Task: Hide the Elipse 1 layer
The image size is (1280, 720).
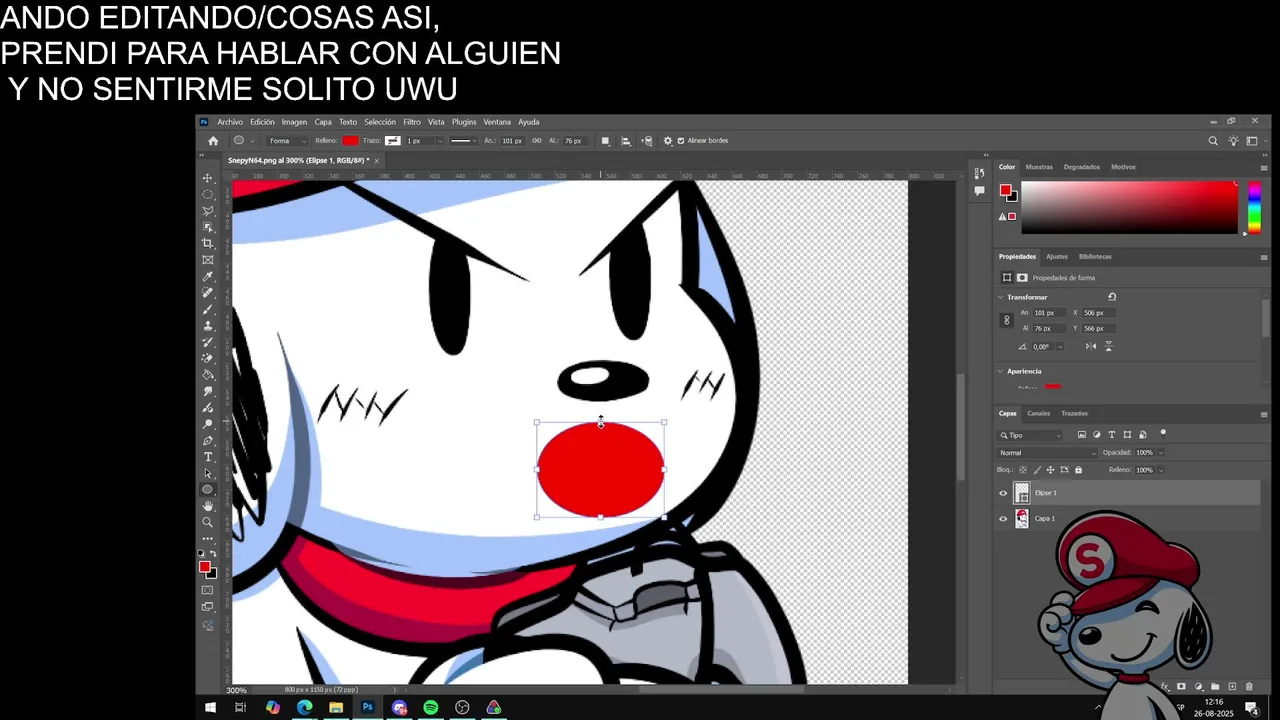Action: click(x=1003, y=493)
